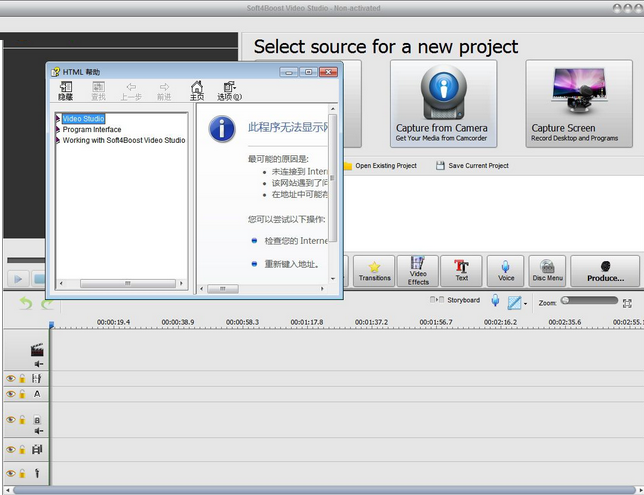
Task: Click the green Undo arrow
Action: tap(26, 303)
